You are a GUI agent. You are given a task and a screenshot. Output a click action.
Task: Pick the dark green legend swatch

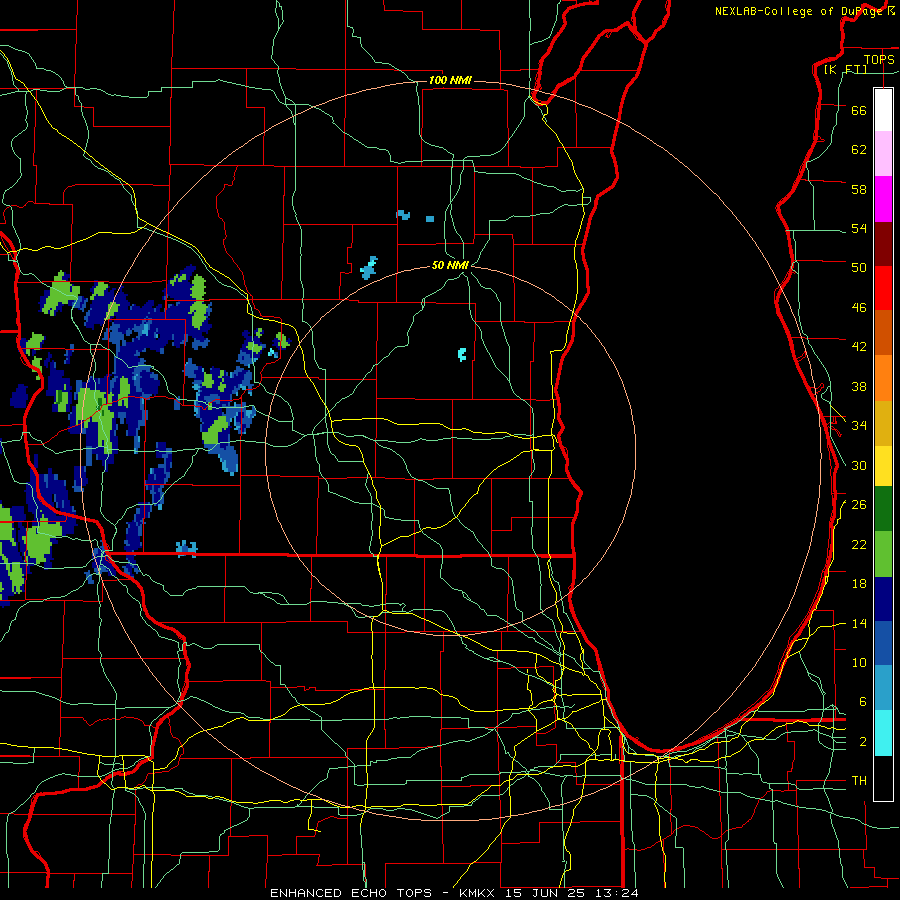point(883,509)
